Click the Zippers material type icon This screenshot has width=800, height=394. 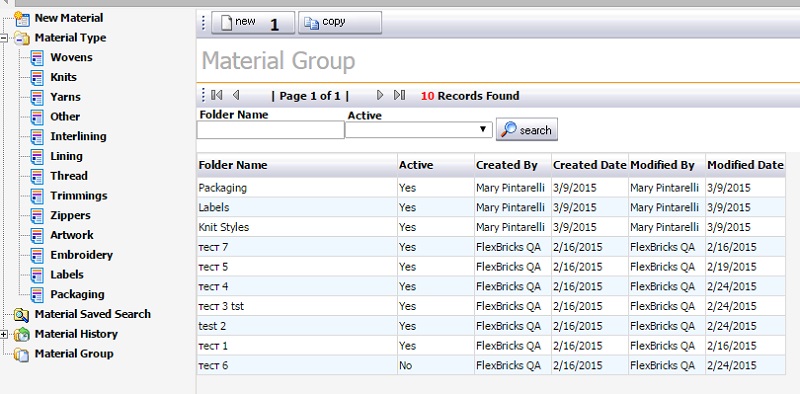[x=37, y=216]
